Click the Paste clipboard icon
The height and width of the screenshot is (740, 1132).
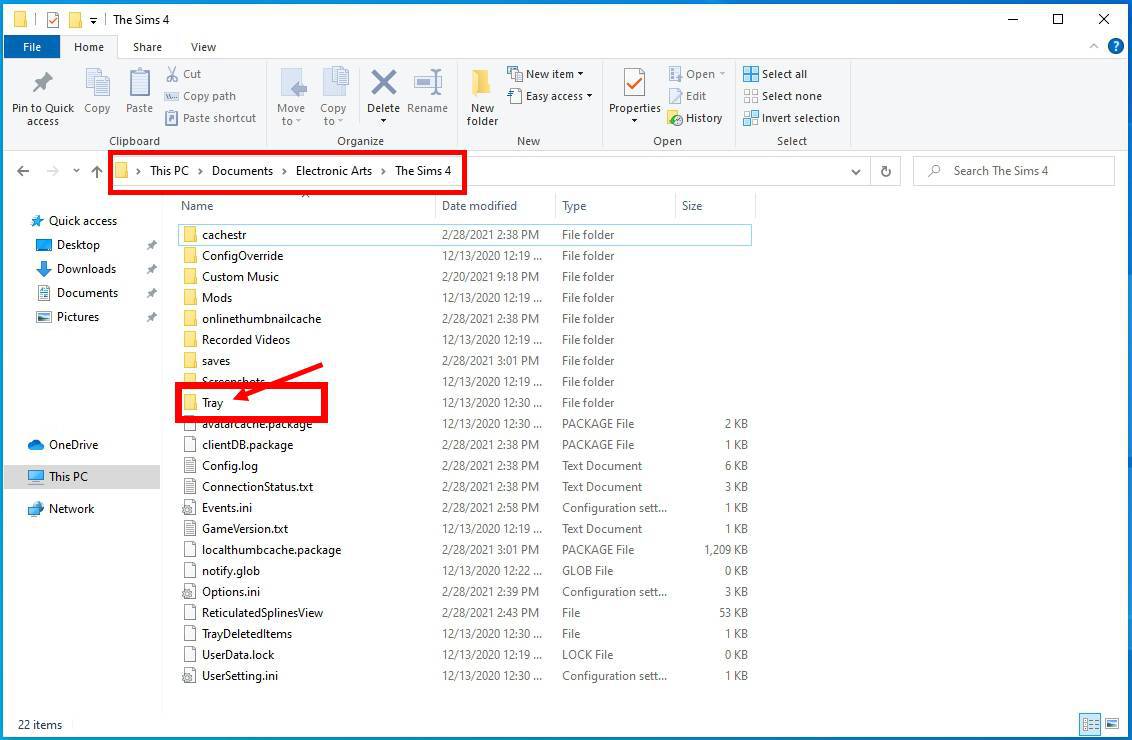pyautogui.click(x=139, y=83)
